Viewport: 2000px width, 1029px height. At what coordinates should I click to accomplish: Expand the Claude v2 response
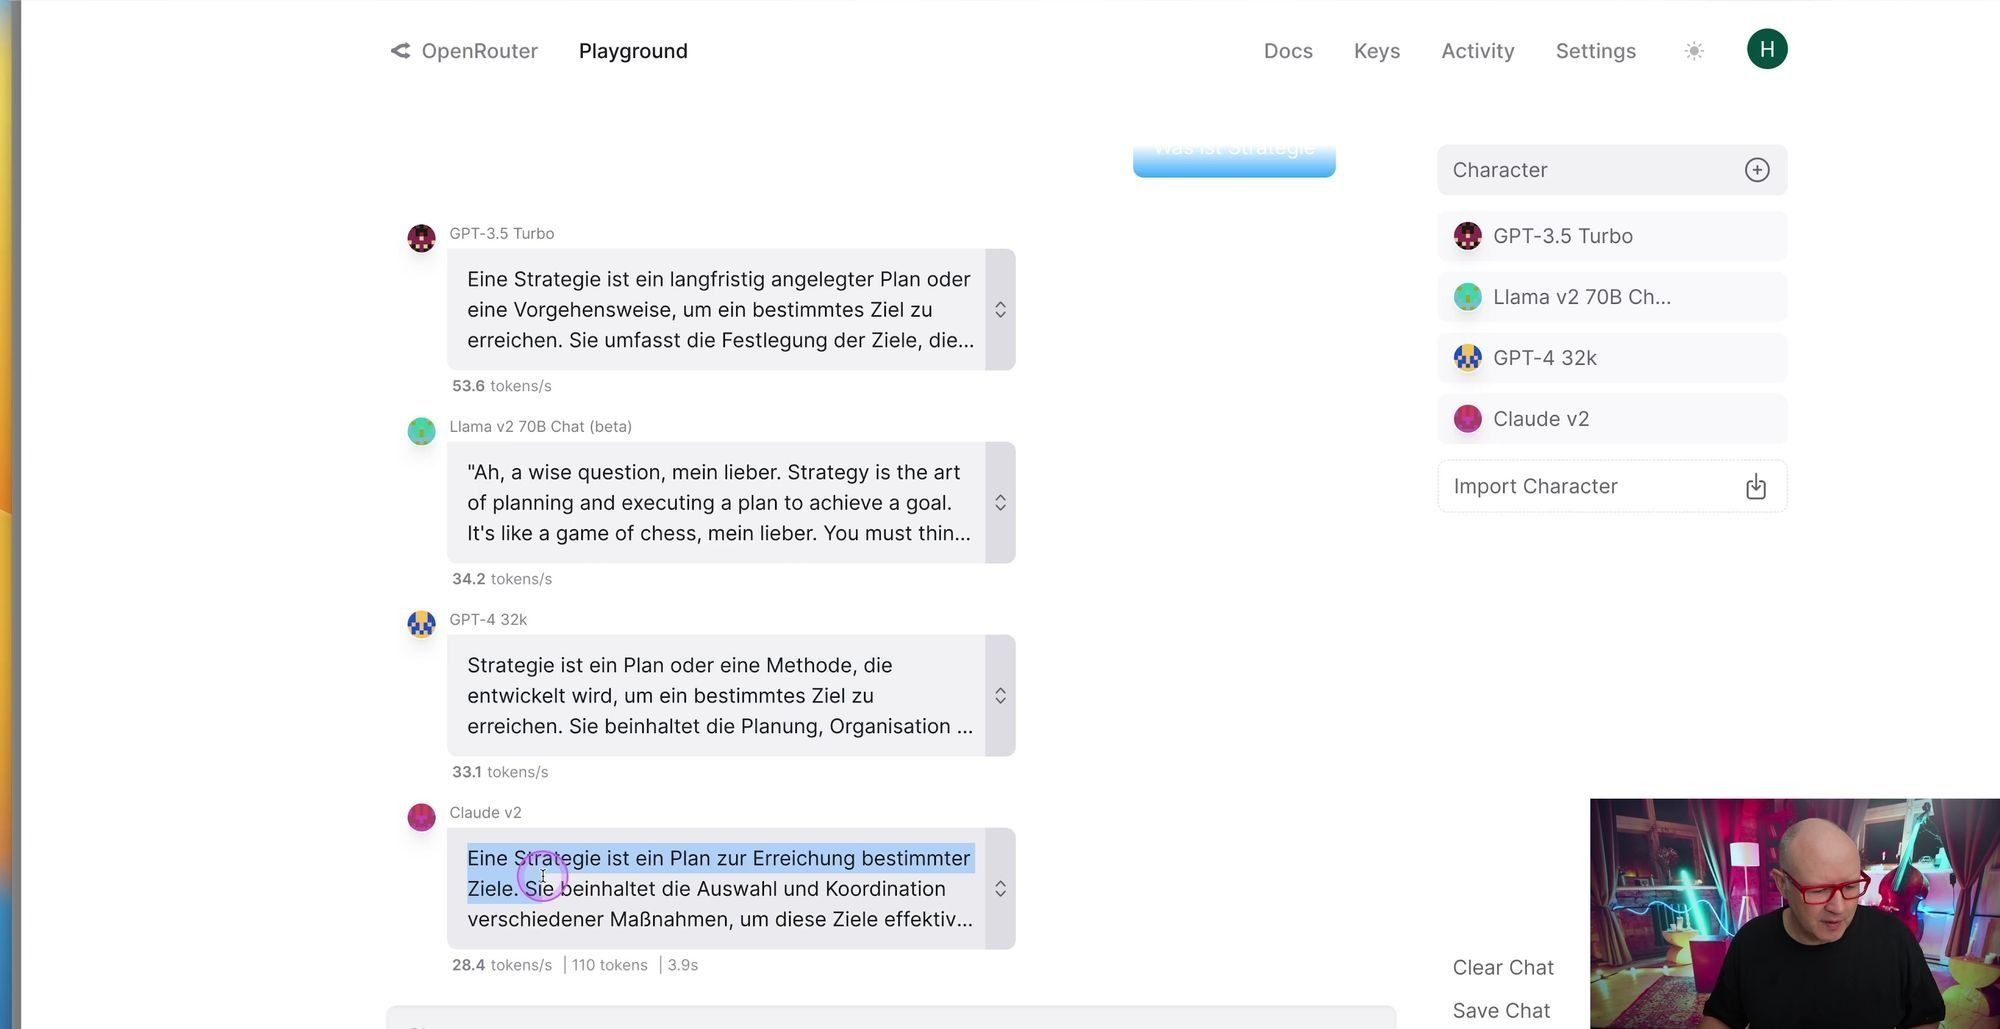[1000, 889]
